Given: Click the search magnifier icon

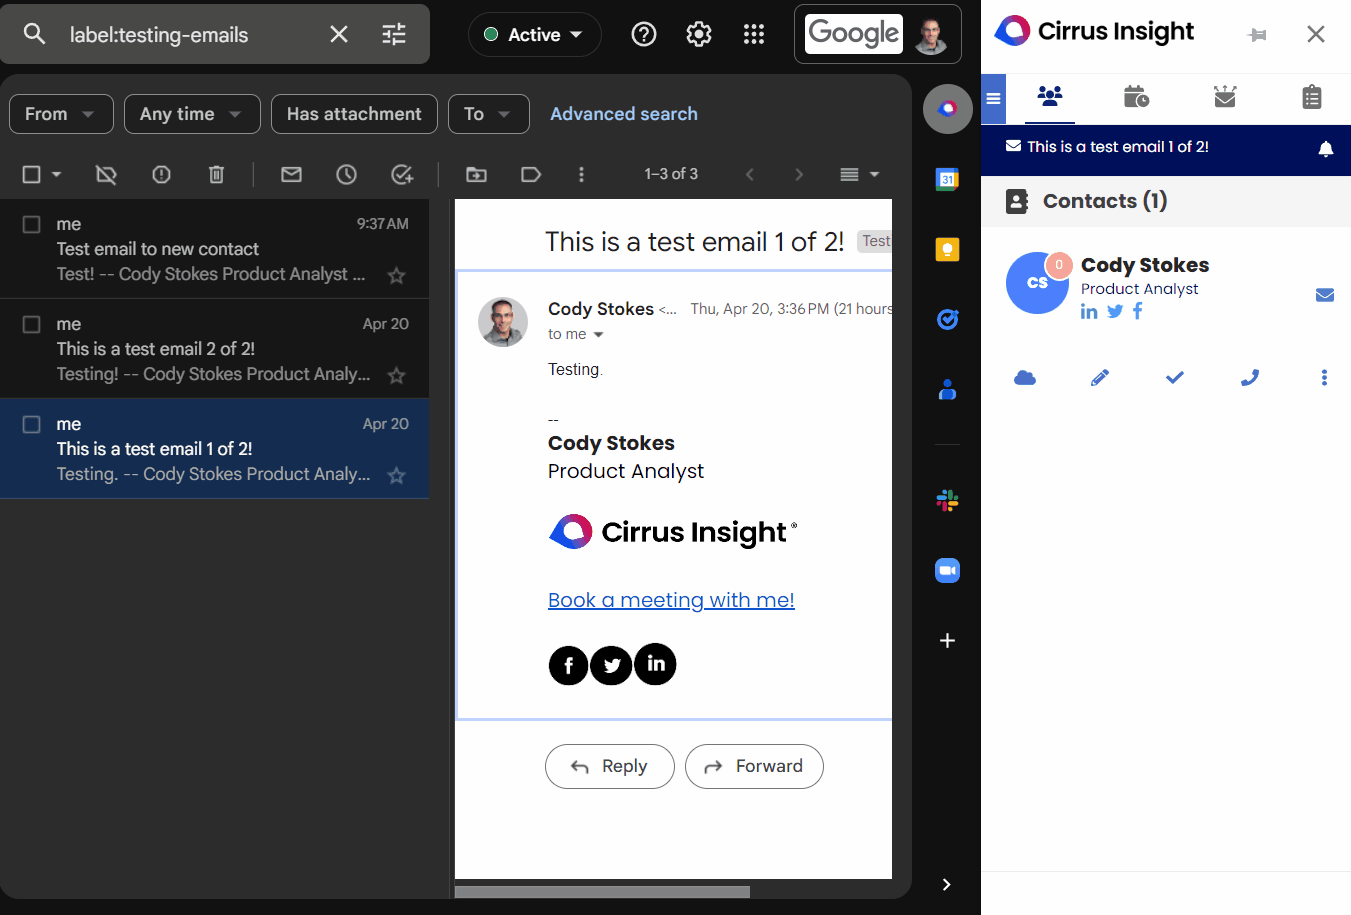Looking at the screenshot, I should tap(34, 34).
